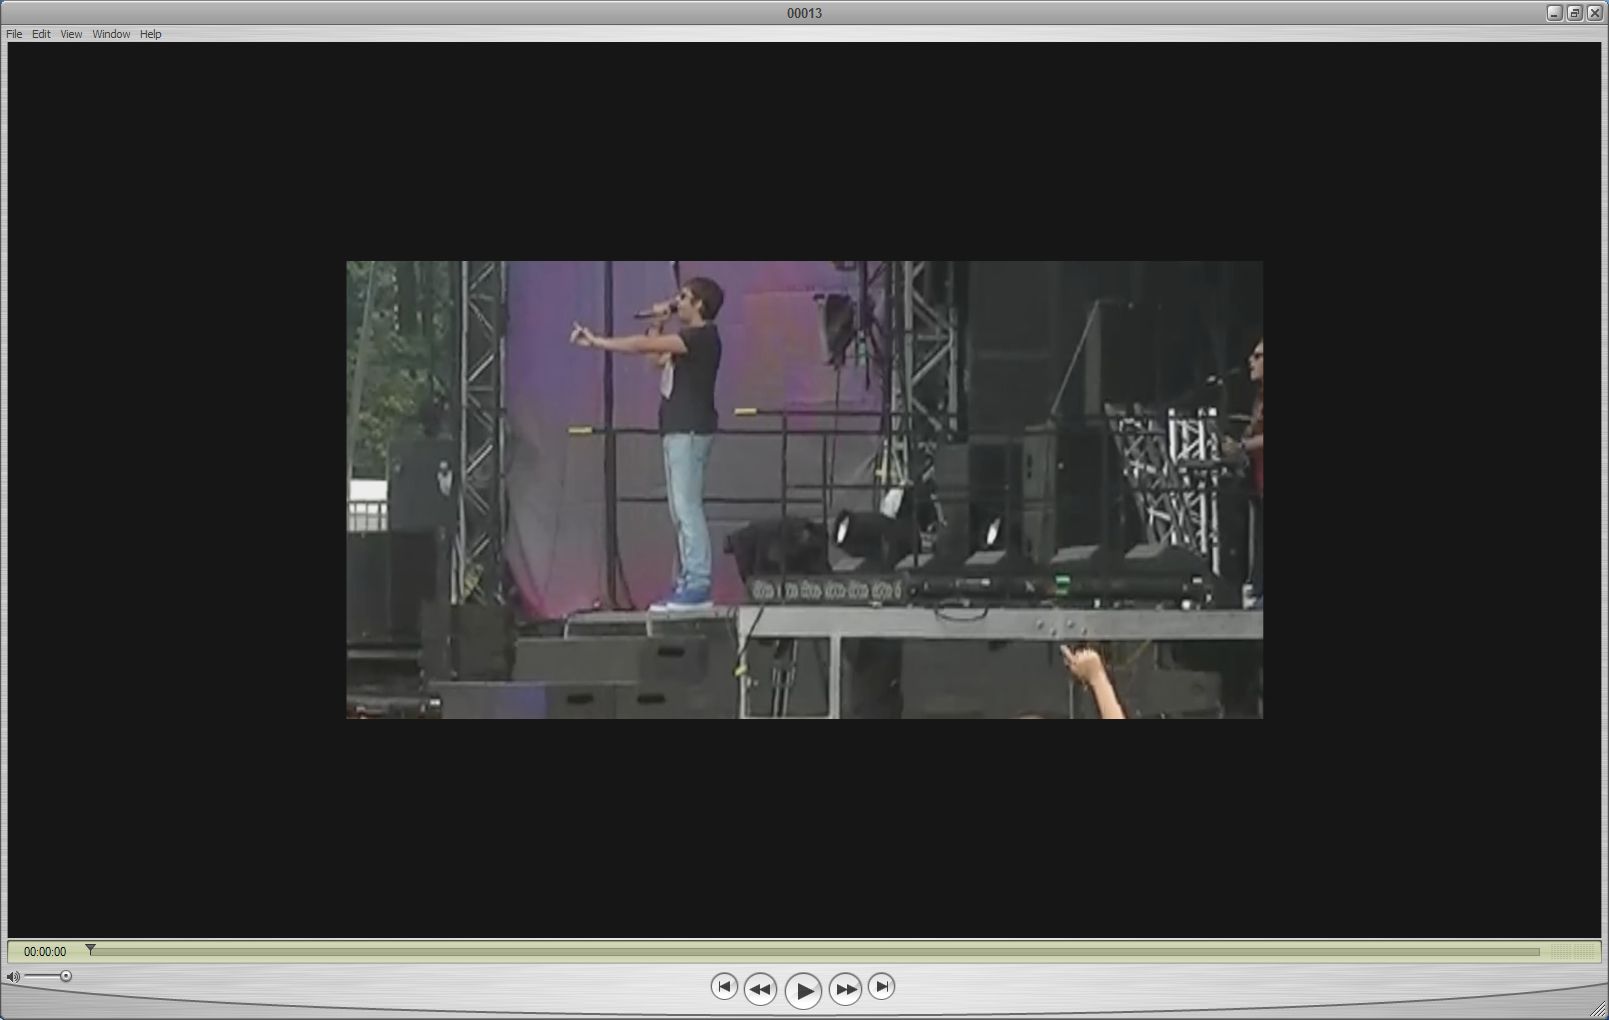Click the video frame of the singer
The image size is (1609, 1020).
coord(804,490)
